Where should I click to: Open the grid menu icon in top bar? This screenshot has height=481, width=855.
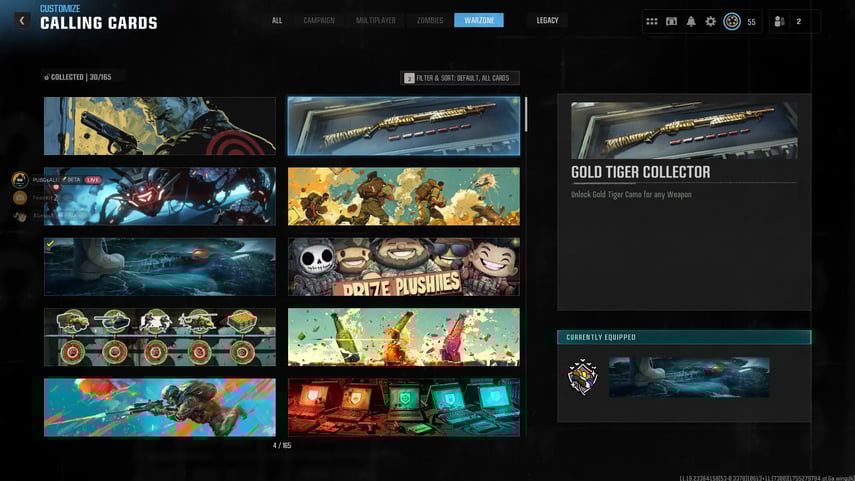coord(652,21)
